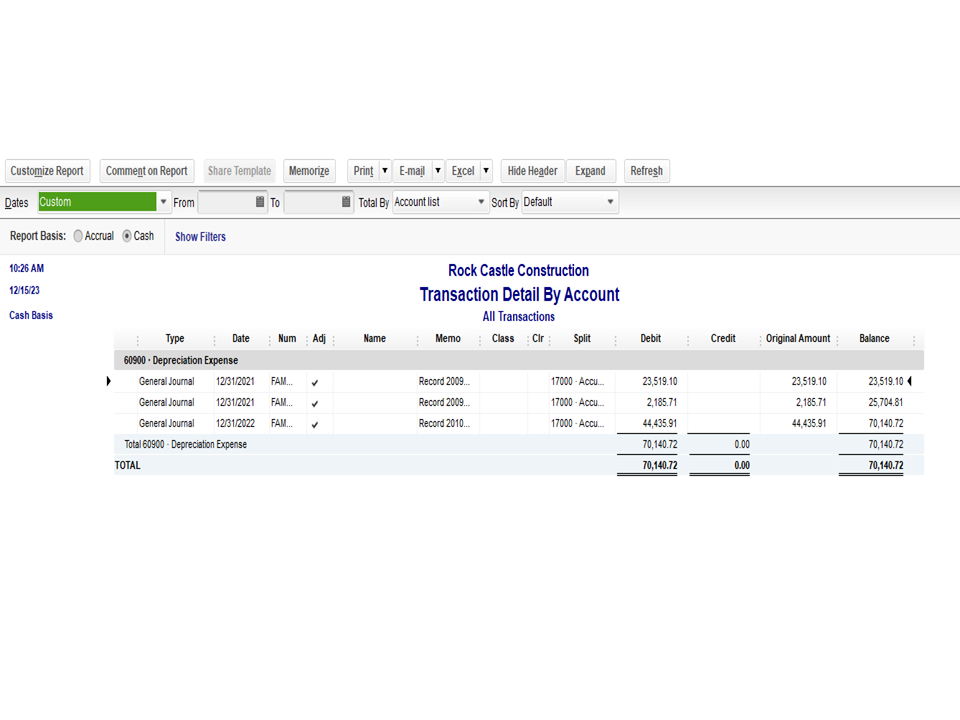The image size is (960, 720).
Task: Click the Num column header
Action: click(287, 339)
